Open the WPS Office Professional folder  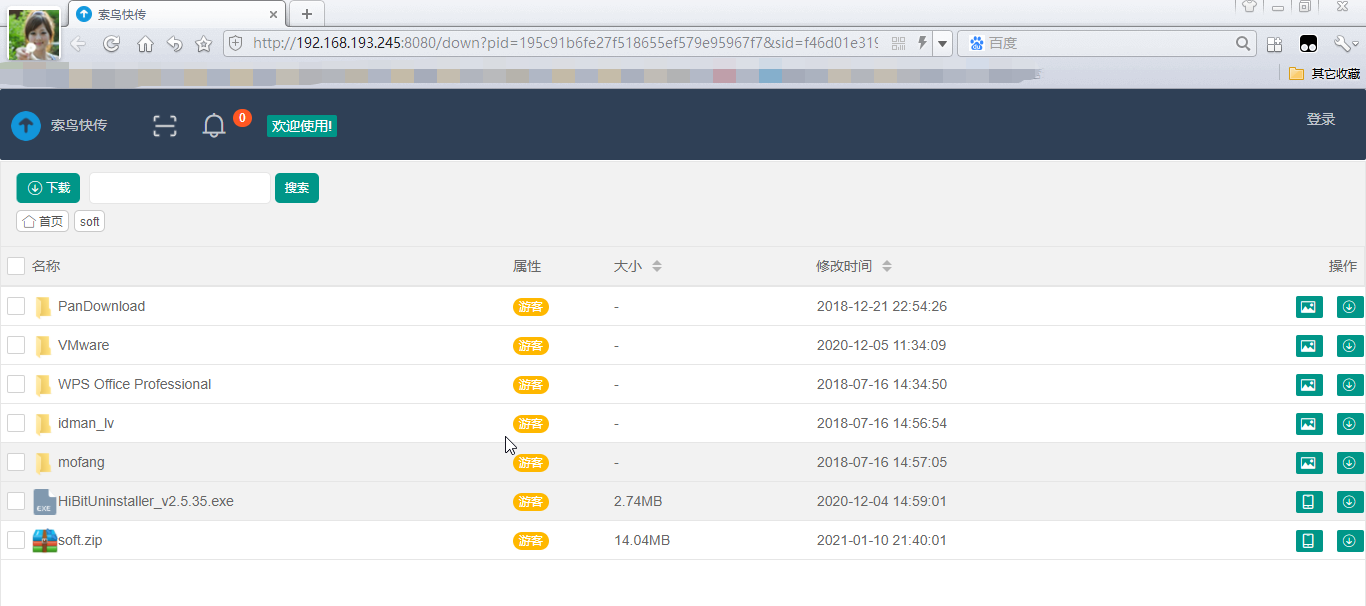(135, 384)
